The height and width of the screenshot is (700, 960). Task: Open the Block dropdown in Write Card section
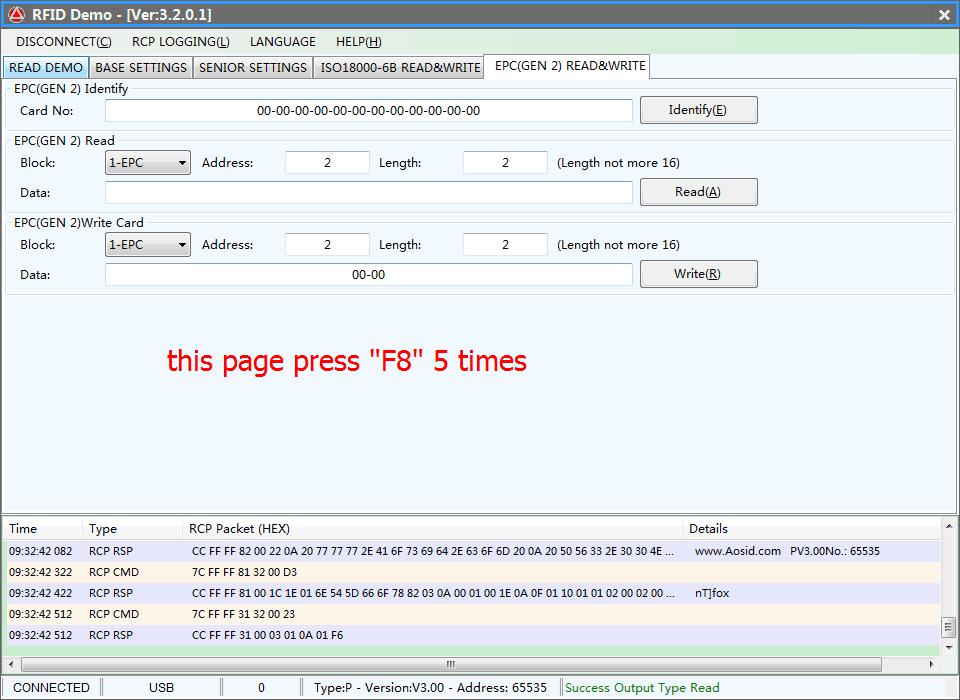pyautogui.click(x=147, y=245)
